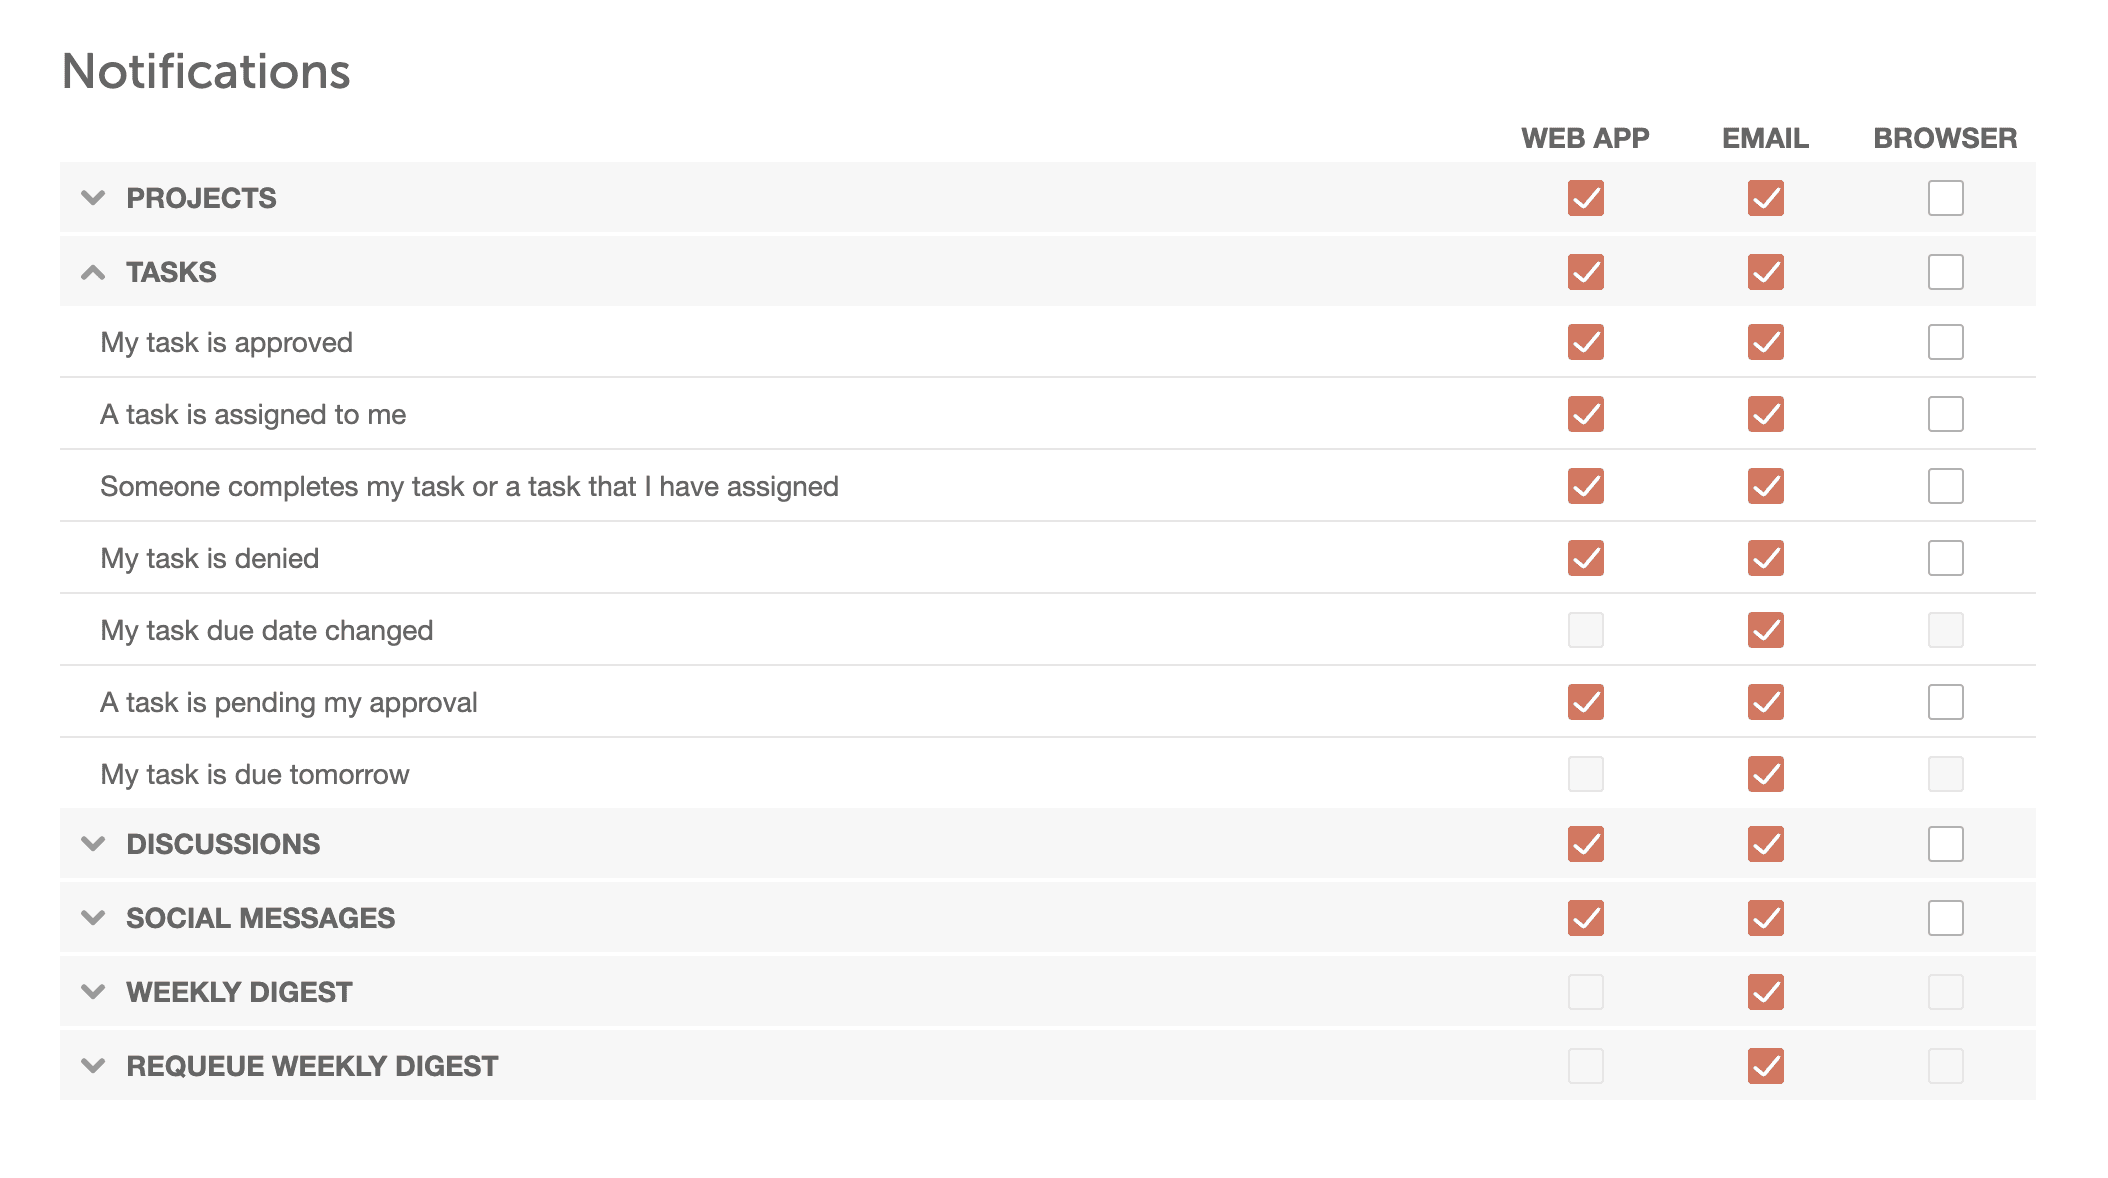Viewport: 2108px width, 1178px height.
Task: Enable Browser notifications for DISCUSSIONS
Action: coord(1946,844)
